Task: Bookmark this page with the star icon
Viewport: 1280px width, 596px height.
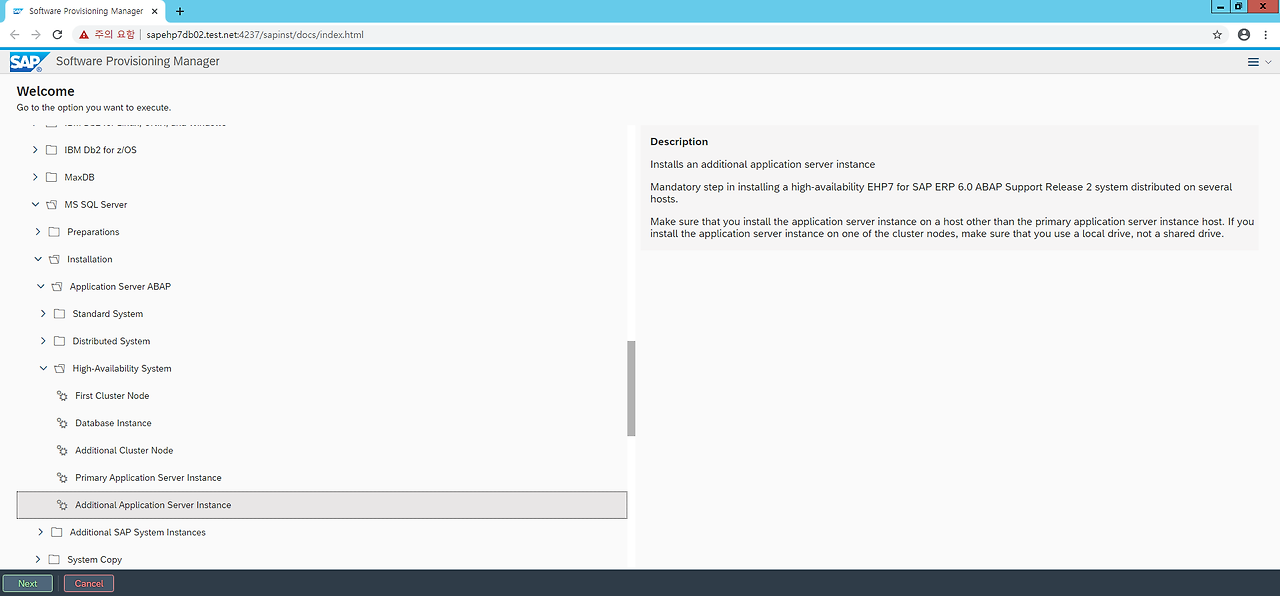Action: pyautogui.click(x=1217, y=34)
